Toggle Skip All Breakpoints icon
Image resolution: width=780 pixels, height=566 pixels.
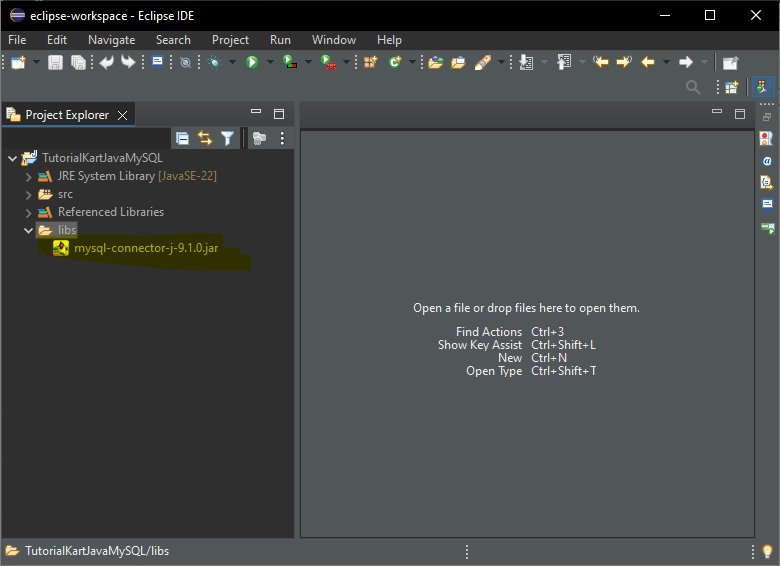click(x=186, y=62)
